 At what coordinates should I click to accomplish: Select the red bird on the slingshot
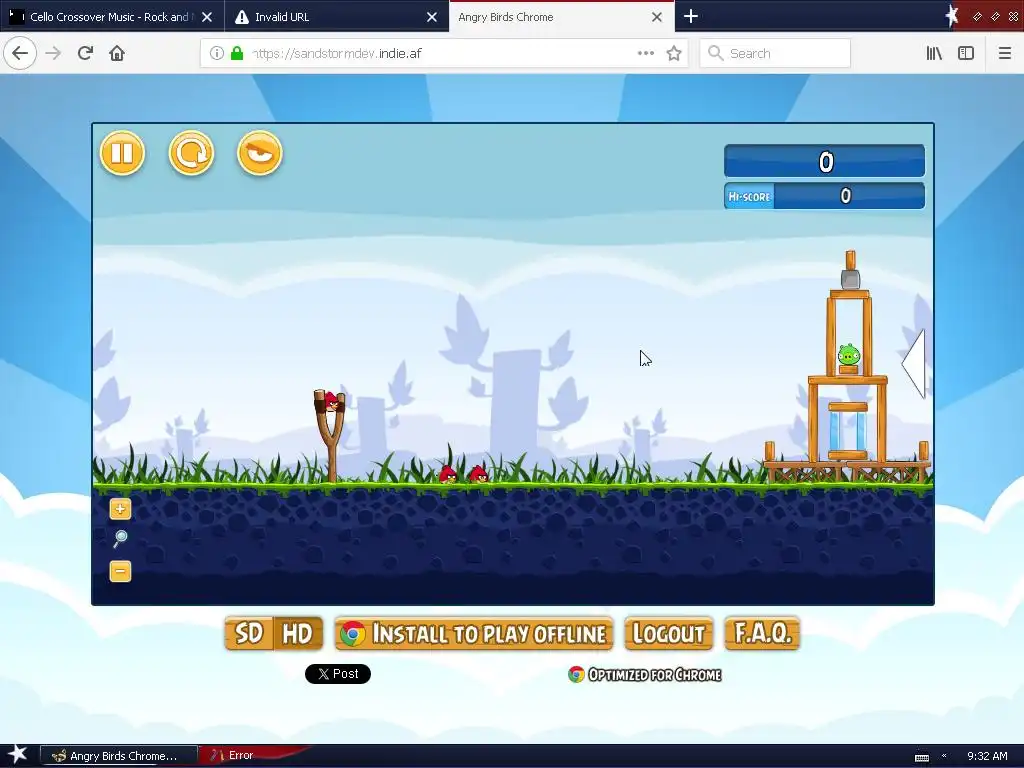click(x=332, y=401)
